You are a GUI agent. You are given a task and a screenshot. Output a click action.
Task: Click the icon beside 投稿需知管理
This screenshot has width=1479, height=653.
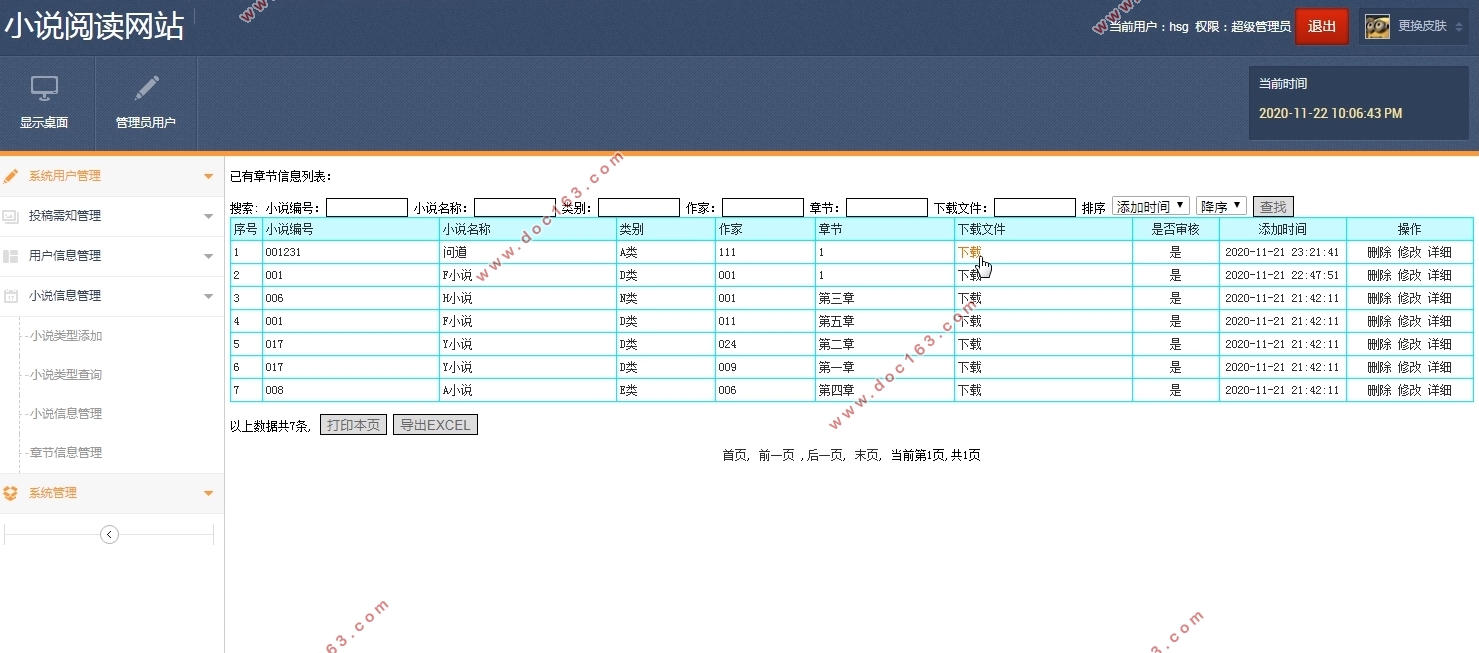tap(11, 216)
